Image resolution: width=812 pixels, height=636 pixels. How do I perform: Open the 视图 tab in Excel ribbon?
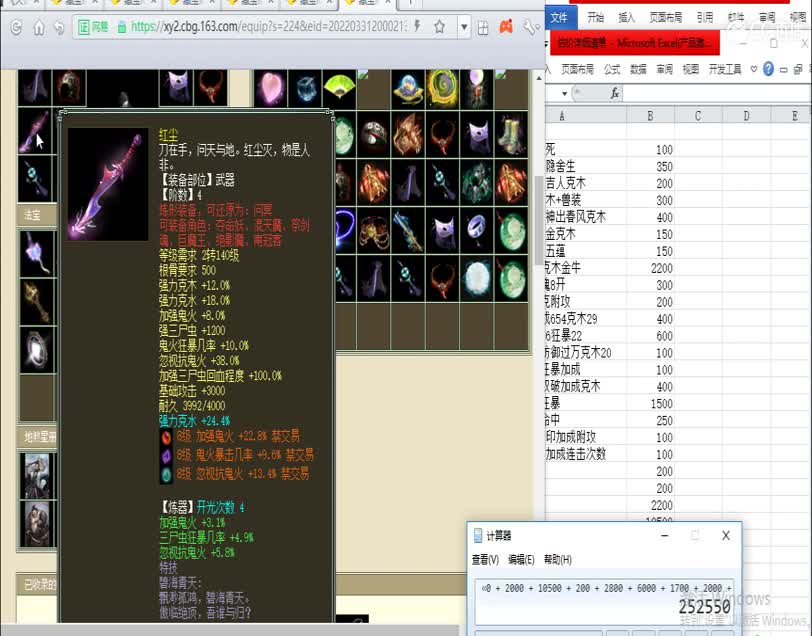691,69
